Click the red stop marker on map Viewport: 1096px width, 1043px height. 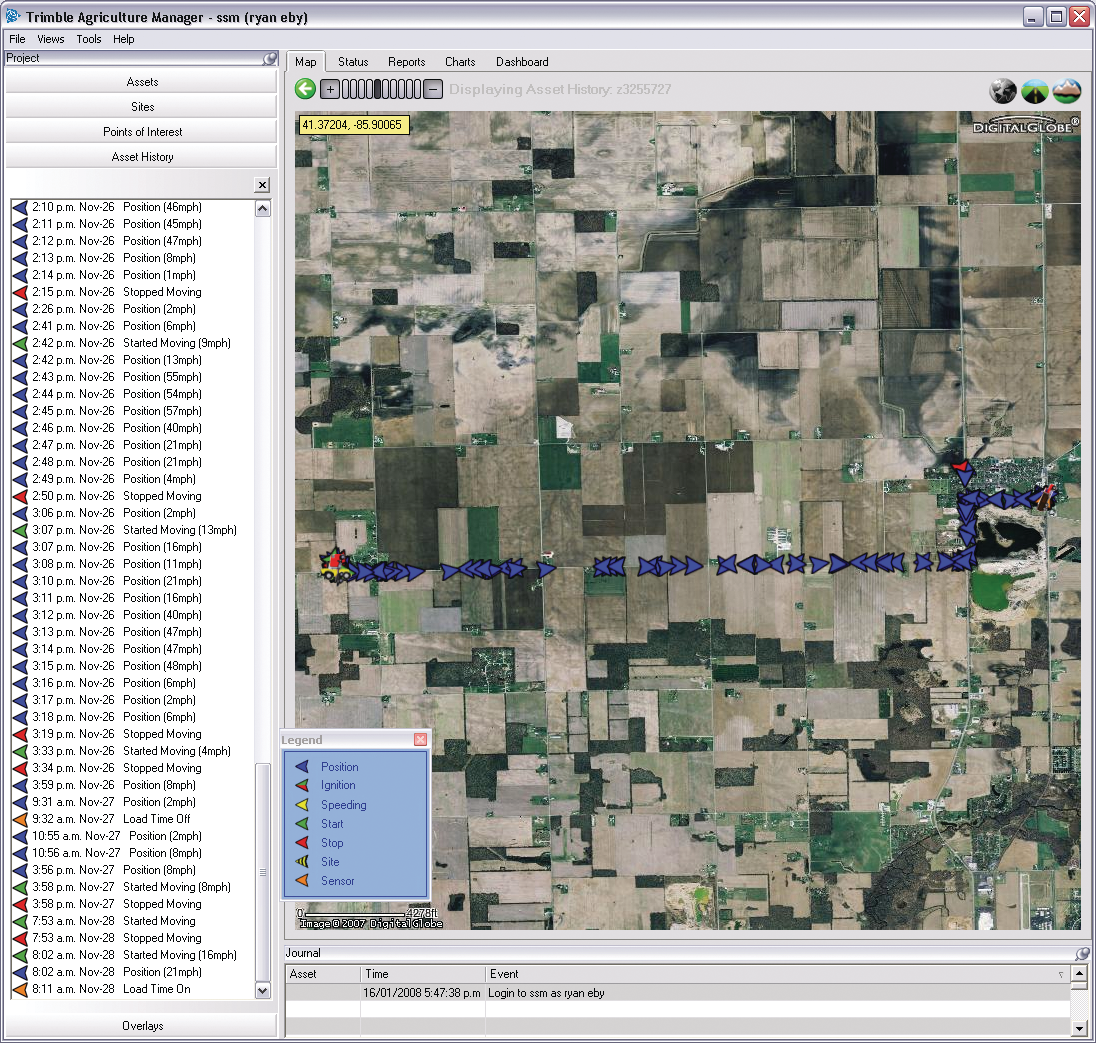[x=960, y=466]
